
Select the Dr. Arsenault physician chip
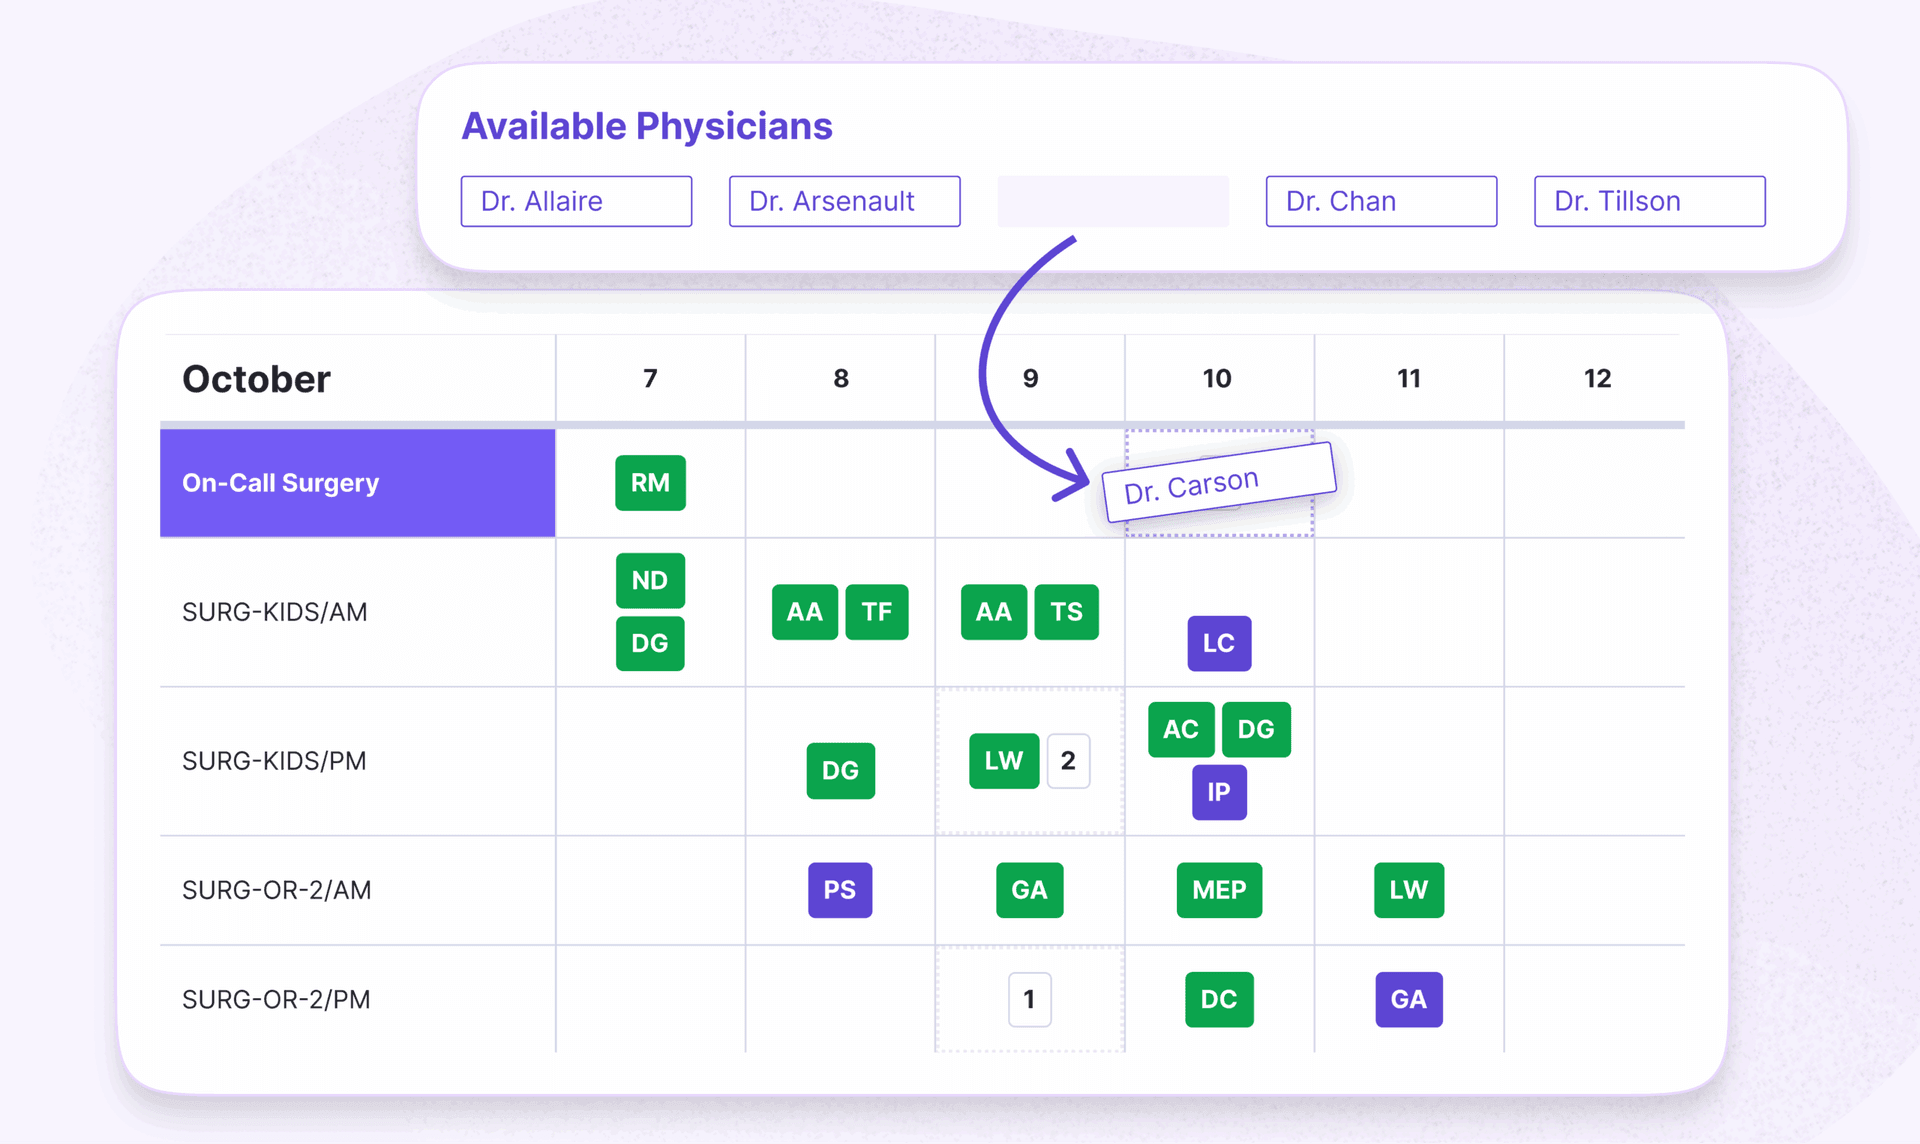tap(844, 201)
